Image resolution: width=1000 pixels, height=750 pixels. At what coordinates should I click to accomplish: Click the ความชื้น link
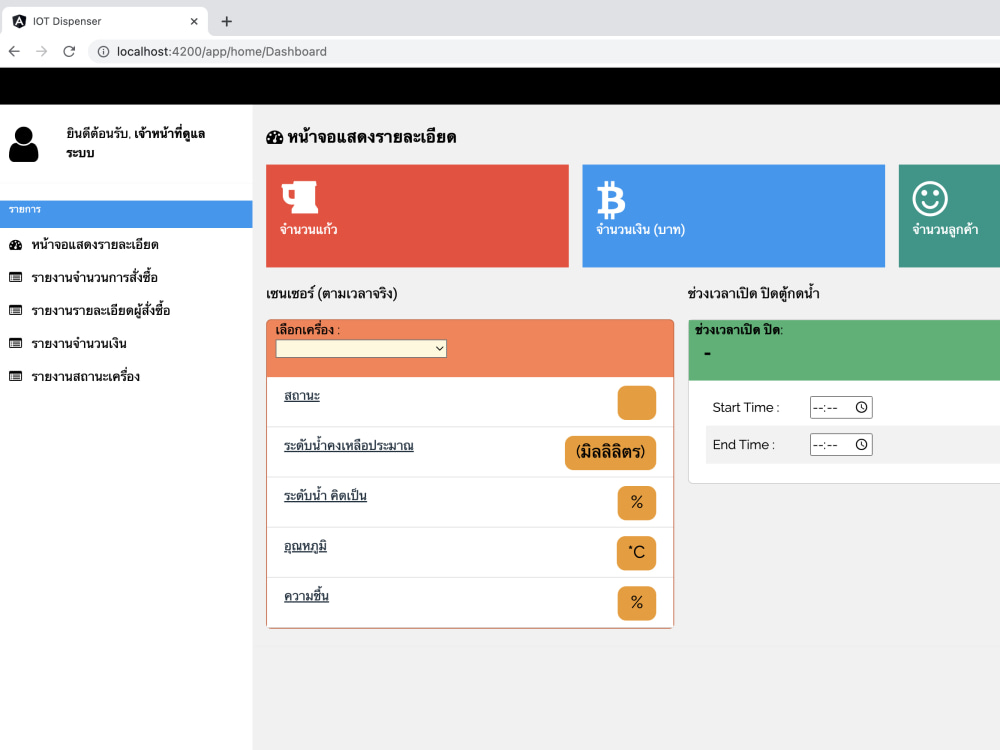click(x=306, y=596)
